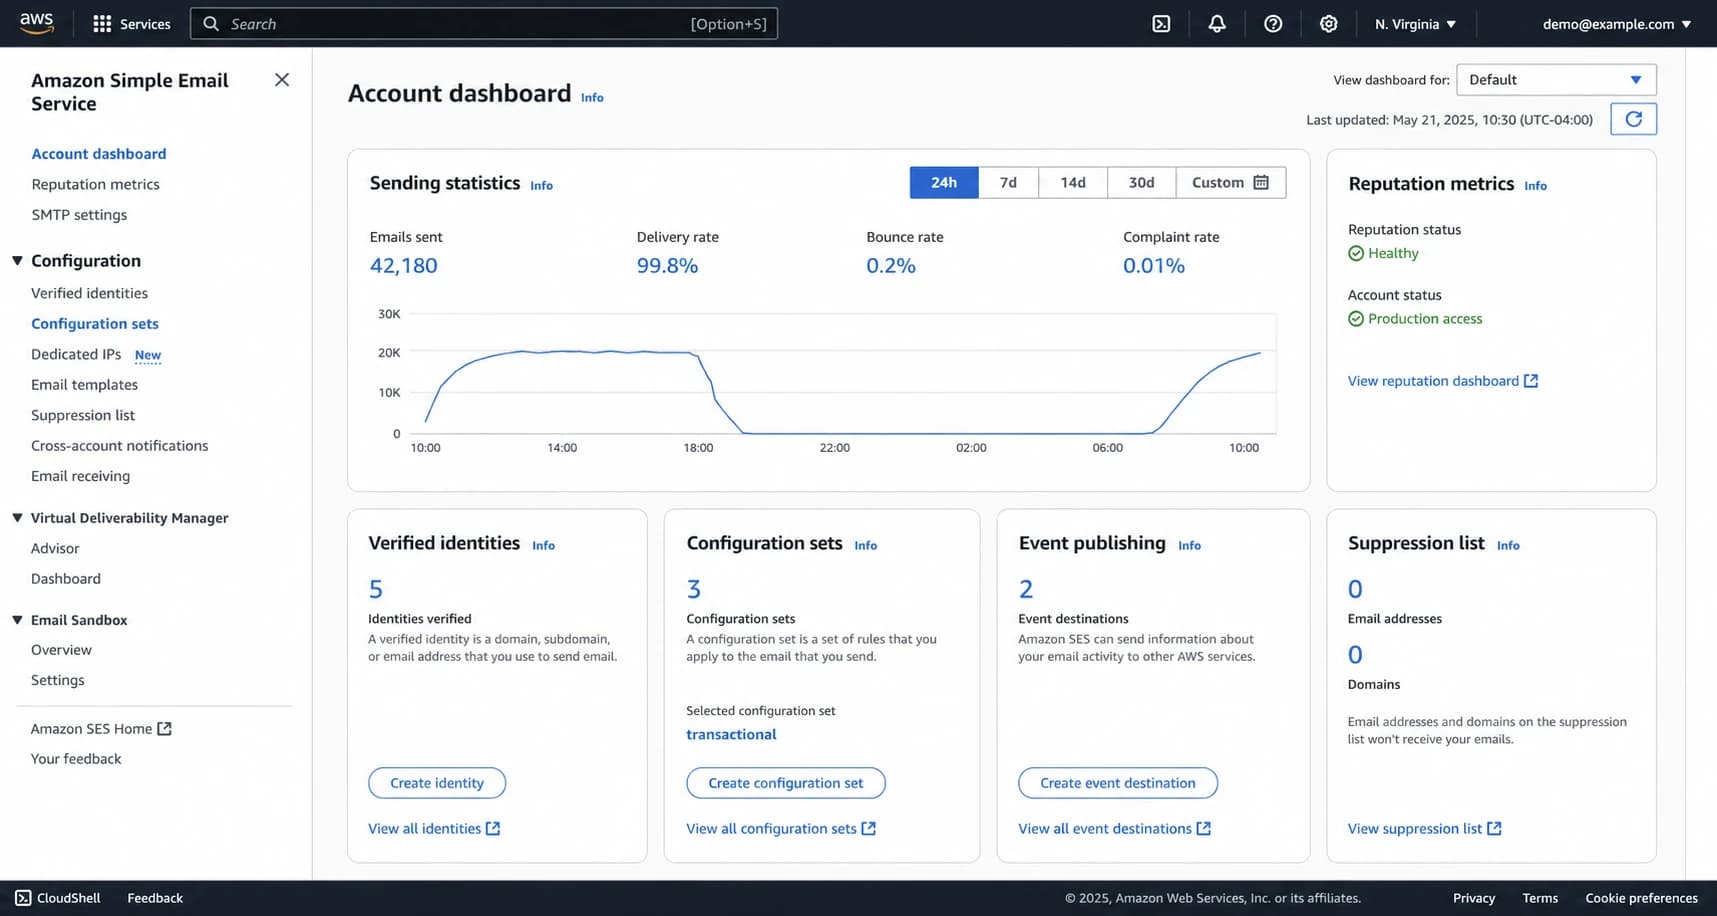Click the search magnifier icon

[211, 24]
